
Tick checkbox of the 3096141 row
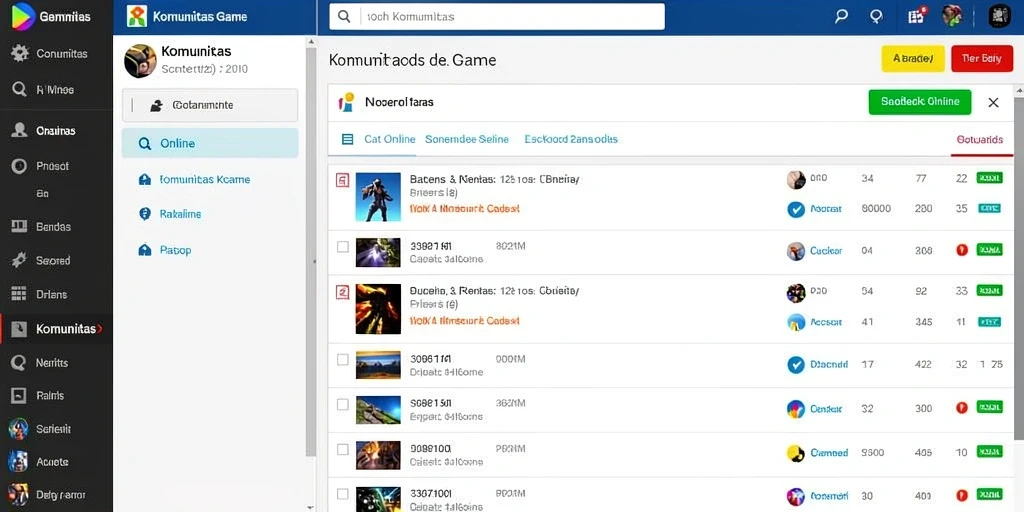[342, 359]
